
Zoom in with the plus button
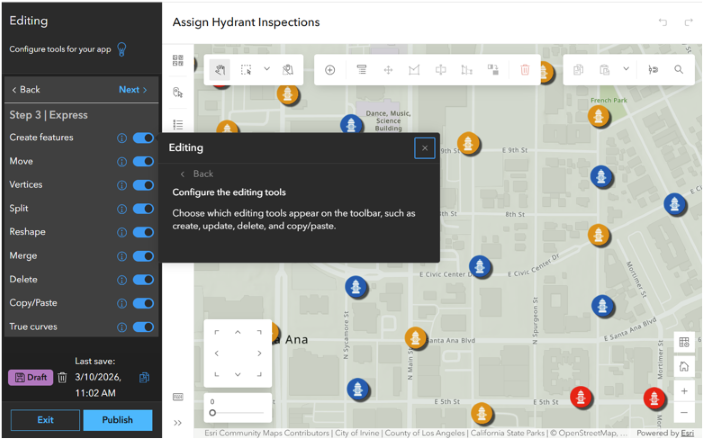point(684,391)
